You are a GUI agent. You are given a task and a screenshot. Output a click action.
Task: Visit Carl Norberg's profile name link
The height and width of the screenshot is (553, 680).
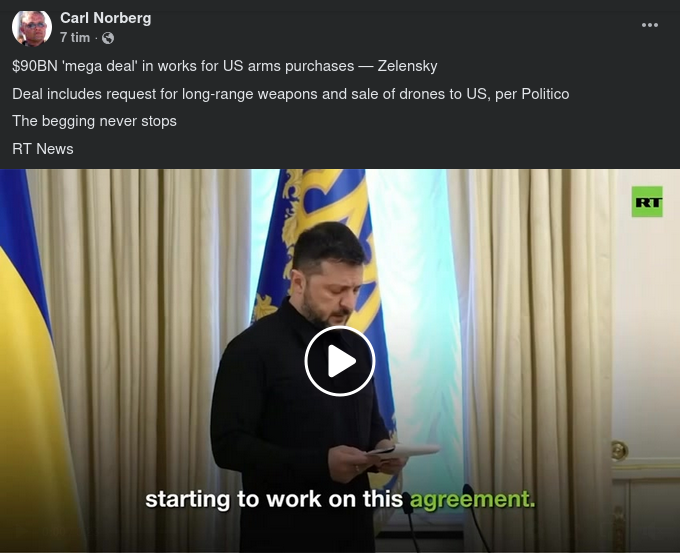click(105, 18)
